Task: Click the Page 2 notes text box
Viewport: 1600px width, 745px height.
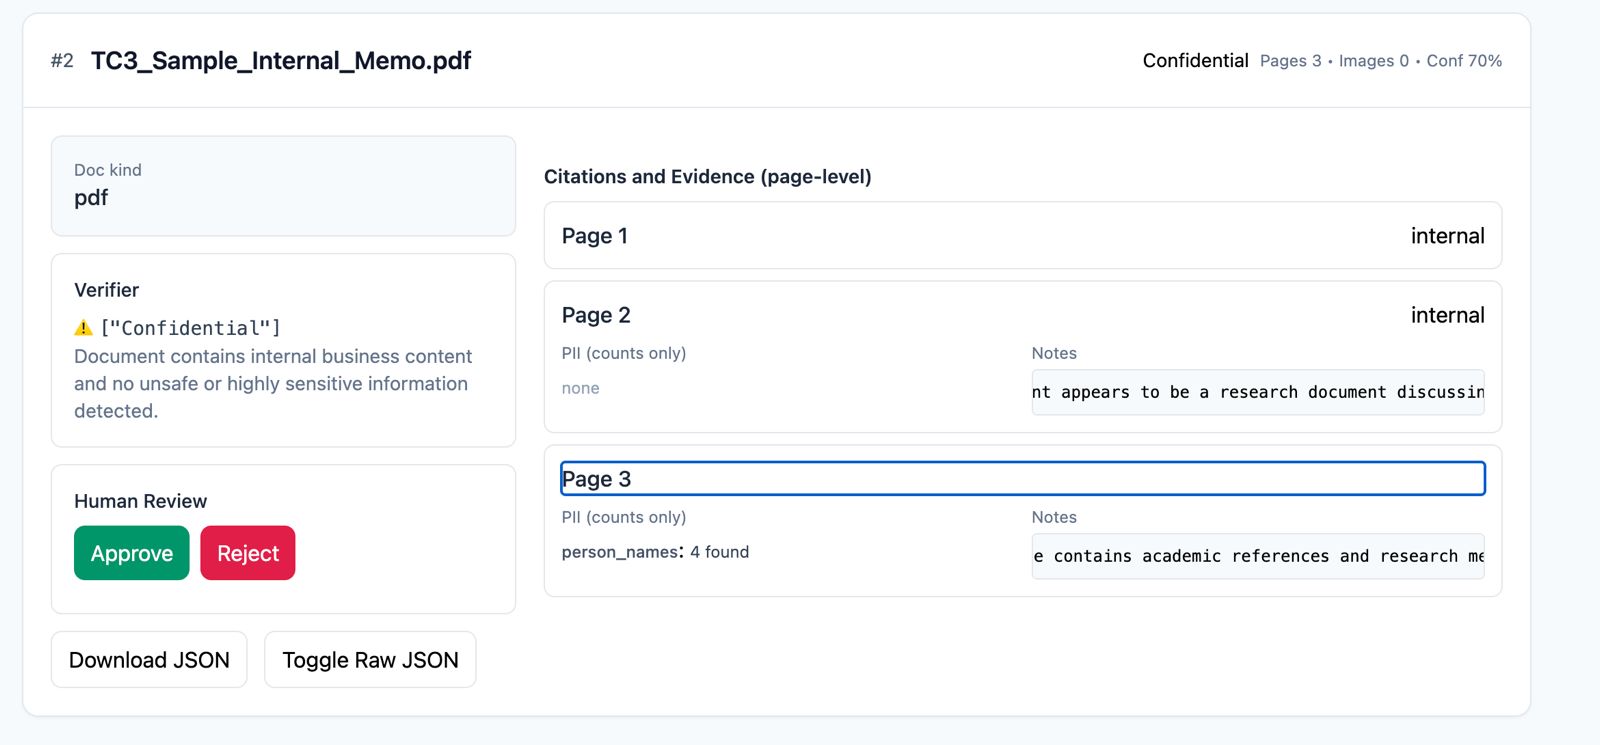Action: 1257,392
